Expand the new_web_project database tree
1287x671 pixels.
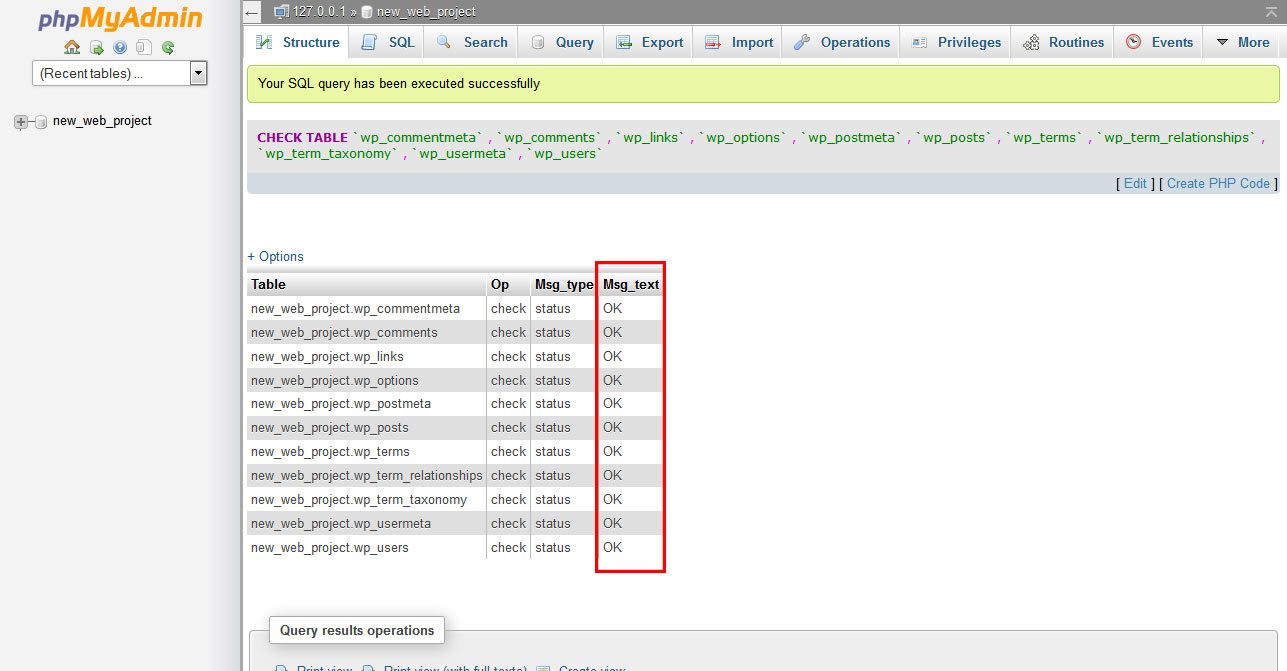click(21, 120)
